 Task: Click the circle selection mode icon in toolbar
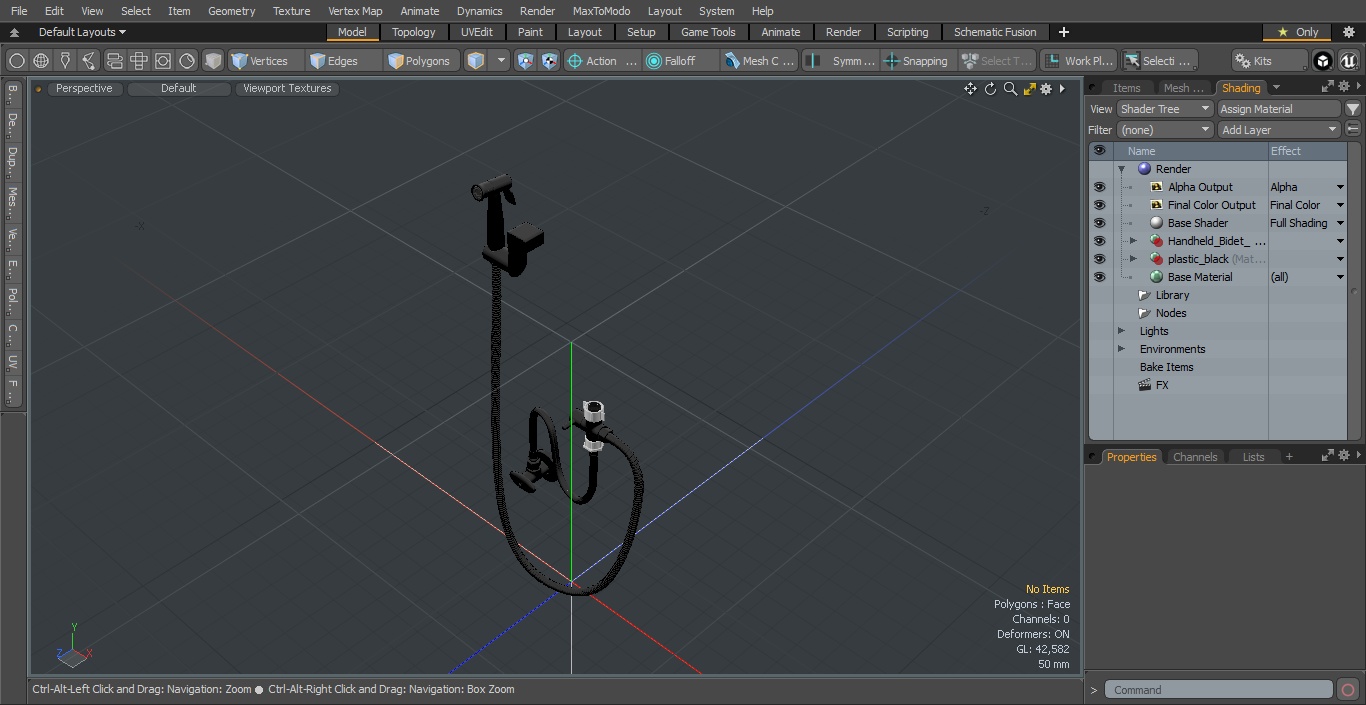17,61
